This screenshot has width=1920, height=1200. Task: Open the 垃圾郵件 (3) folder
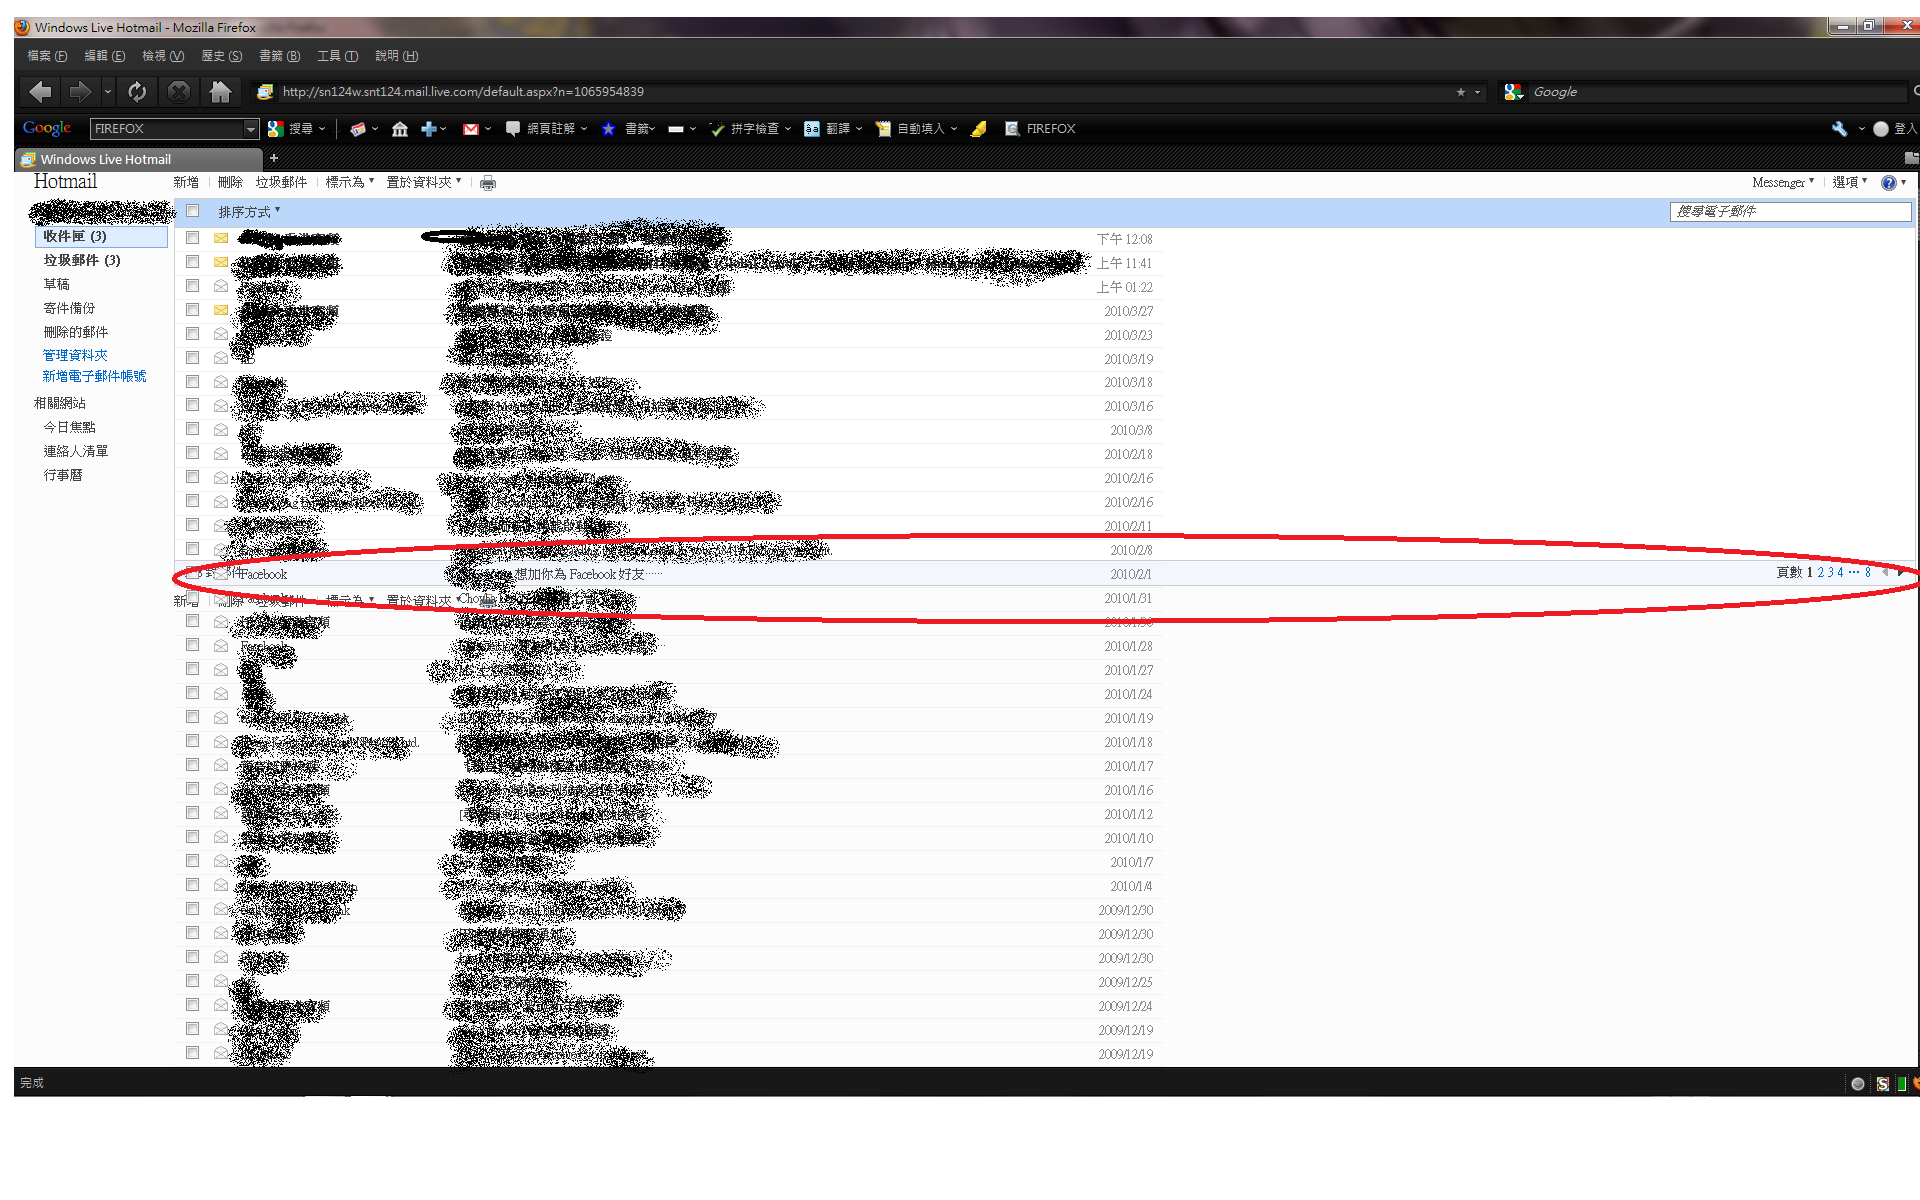(x=82, y=260)
